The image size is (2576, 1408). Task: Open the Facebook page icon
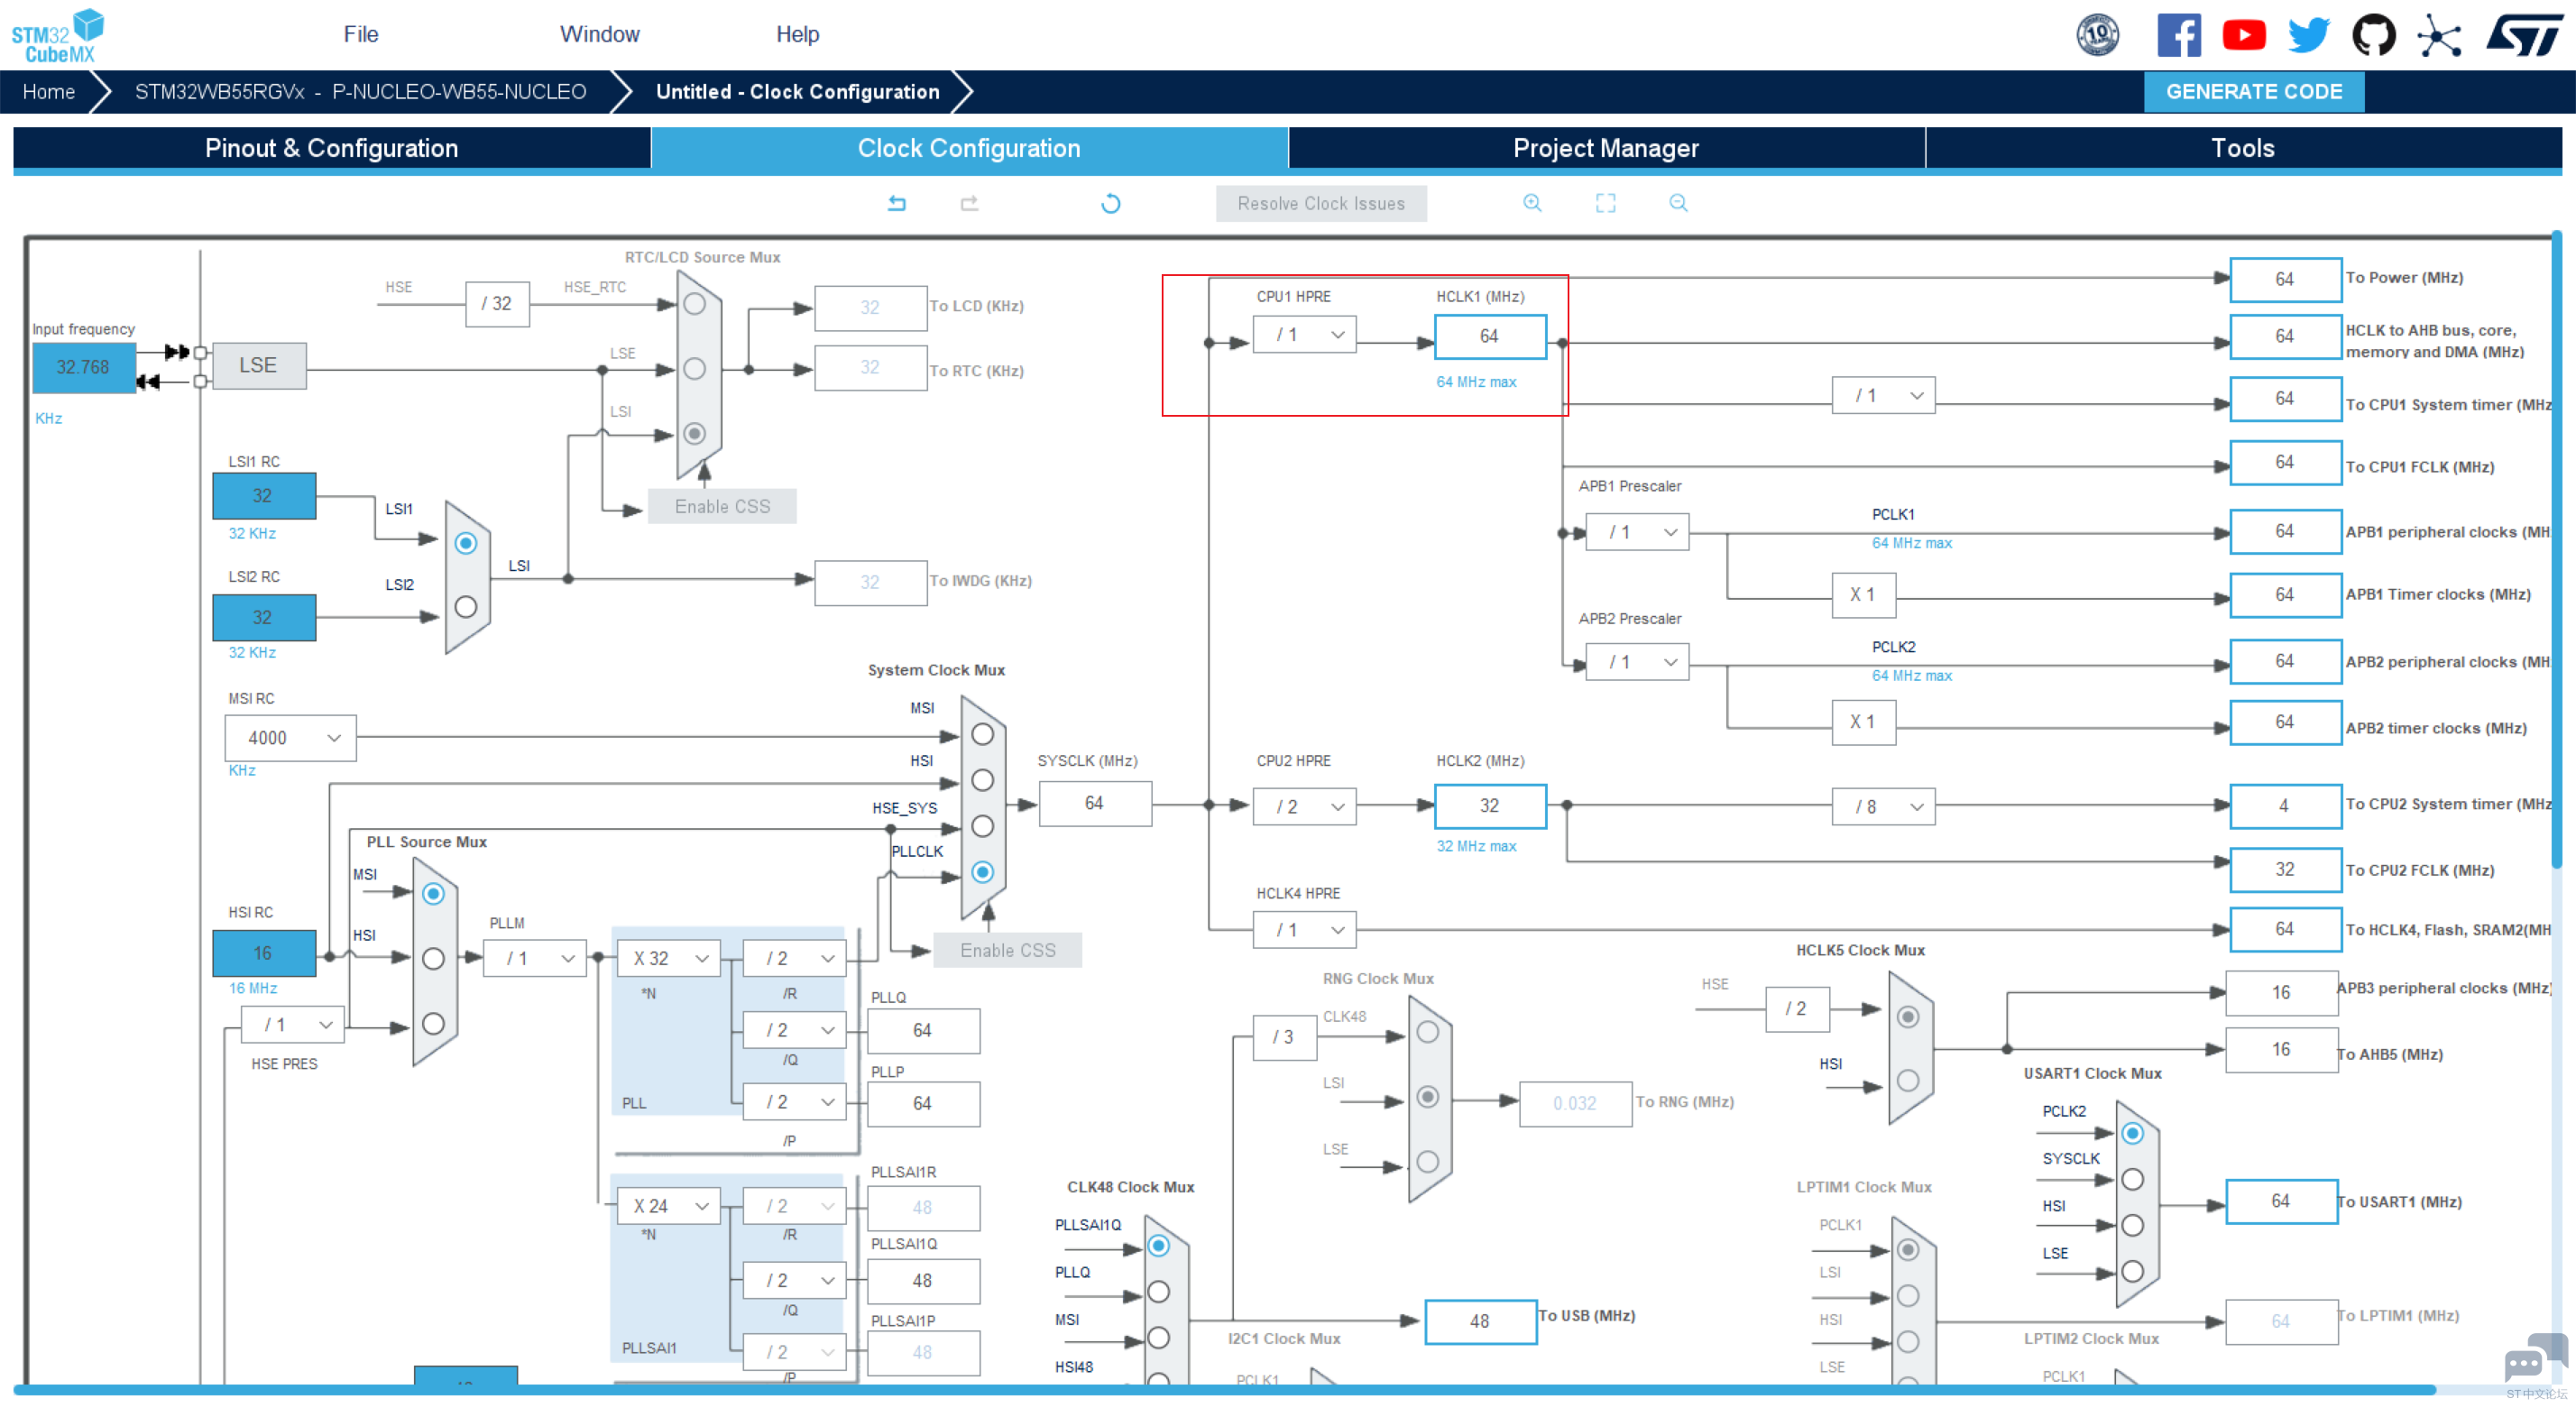point(2179,35)
